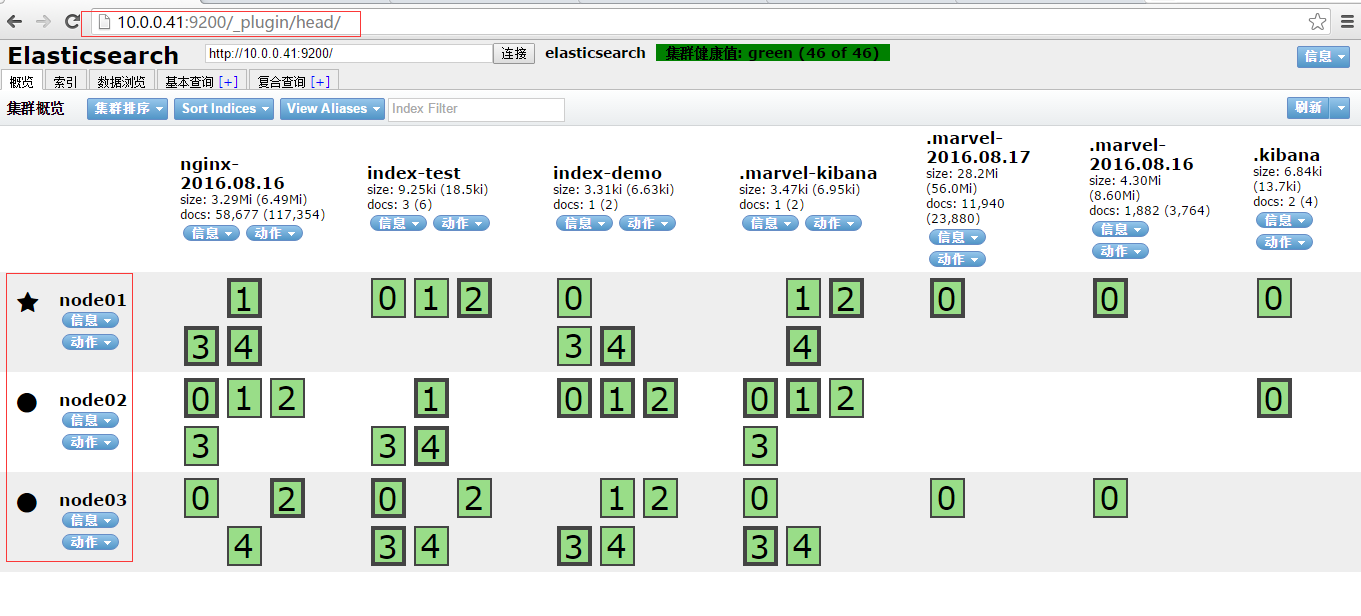Select .marvel-kibana shard 4 on node03

pos(803,546)
